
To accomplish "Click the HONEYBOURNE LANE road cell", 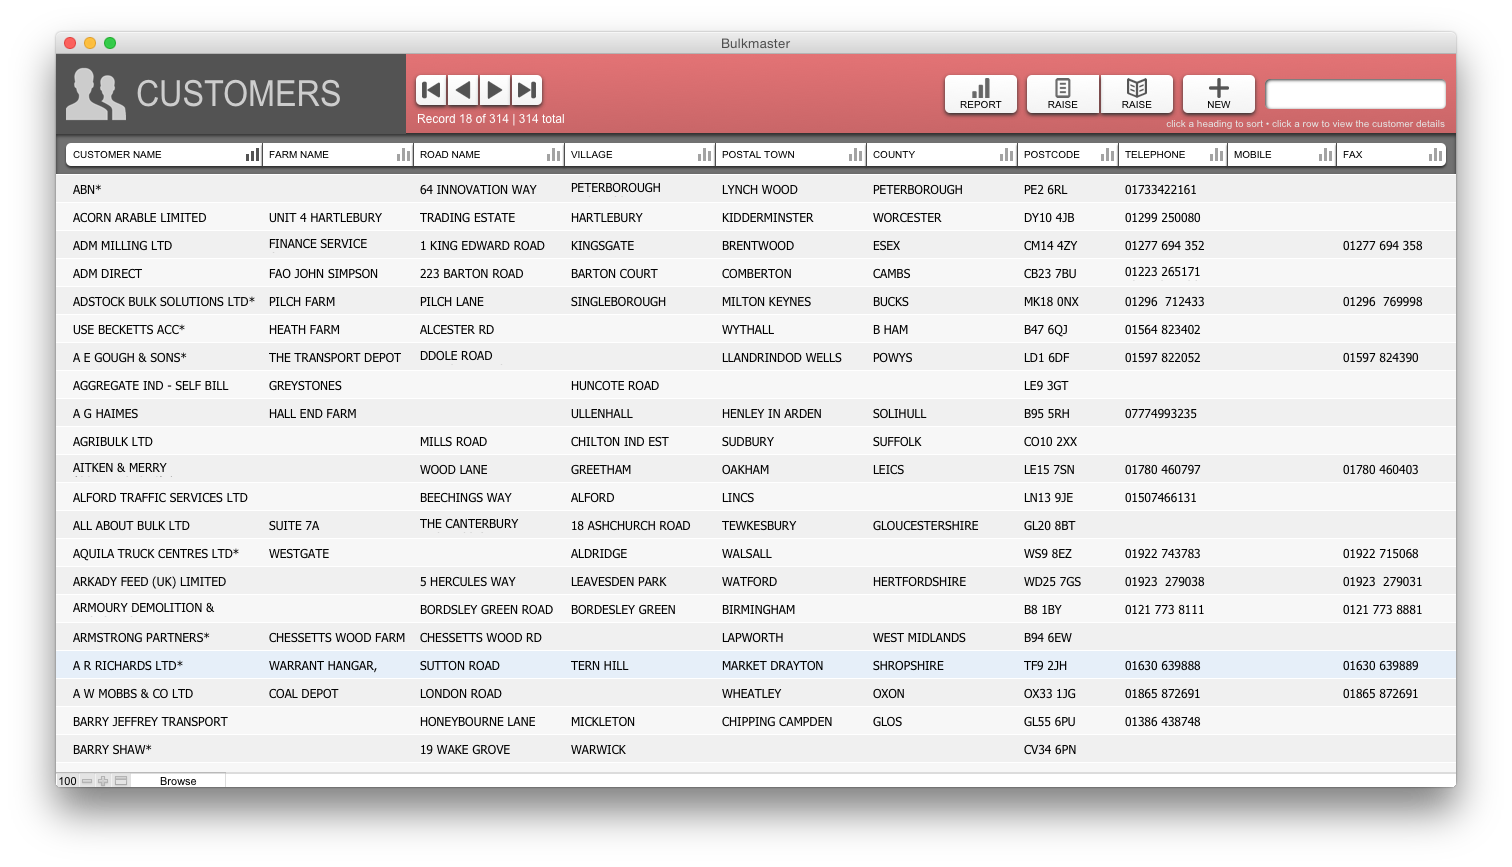I will tap(477, 721).
